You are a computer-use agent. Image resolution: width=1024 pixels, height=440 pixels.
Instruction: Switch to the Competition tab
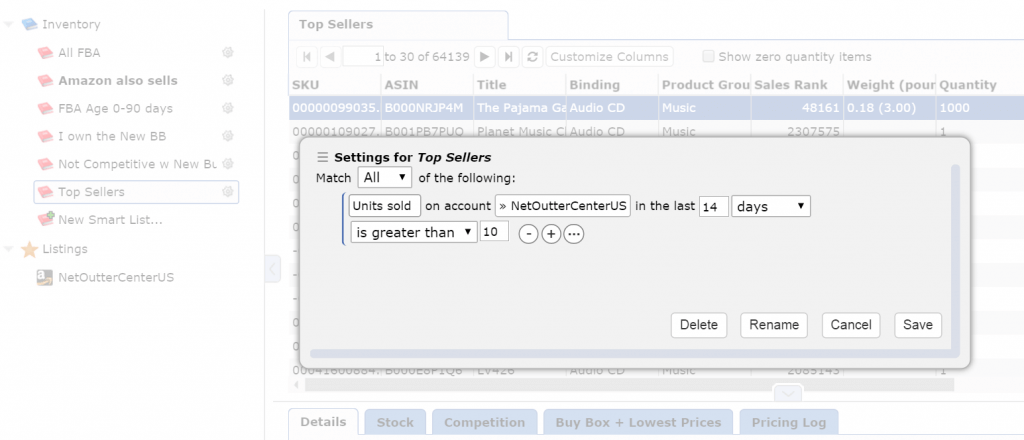(x=485, y=422)
